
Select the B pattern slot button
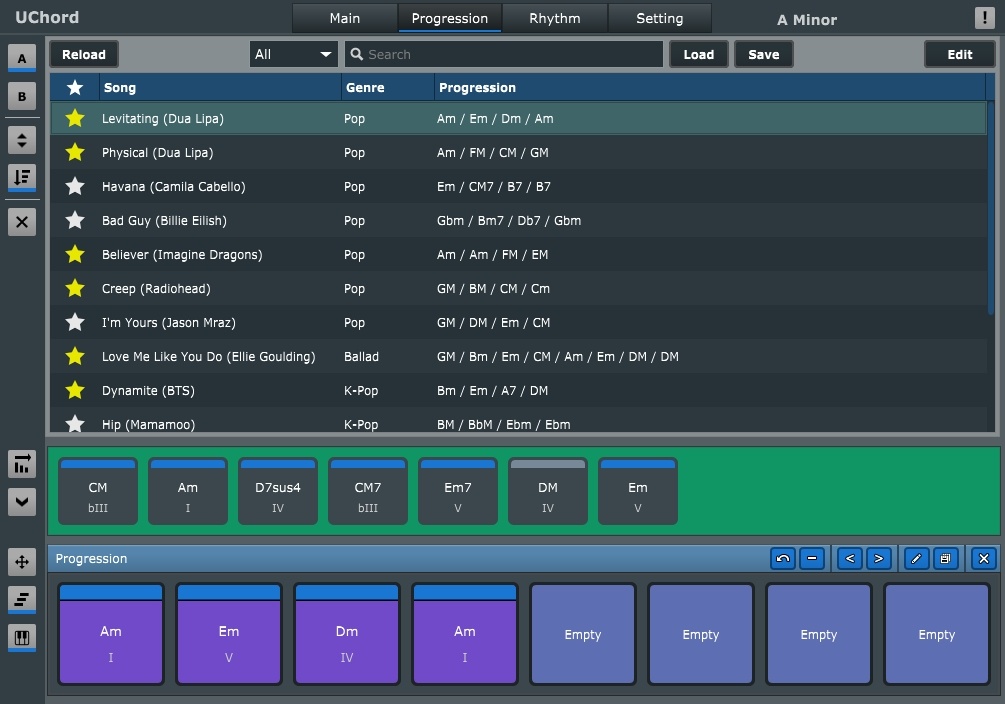pos(22,97)
